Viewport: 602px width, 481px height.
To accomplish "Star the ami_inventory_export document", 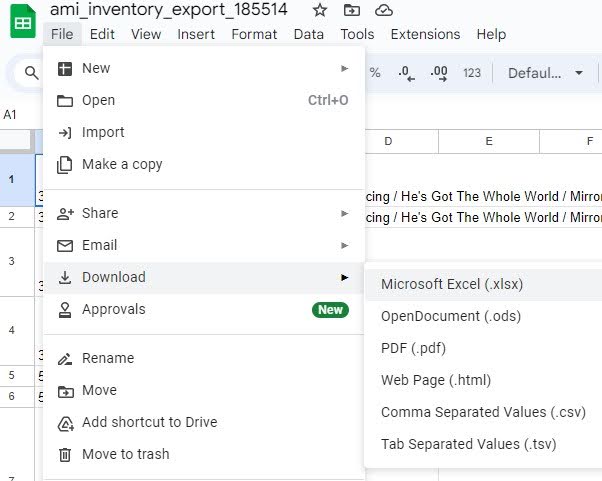I will (319, 10).
